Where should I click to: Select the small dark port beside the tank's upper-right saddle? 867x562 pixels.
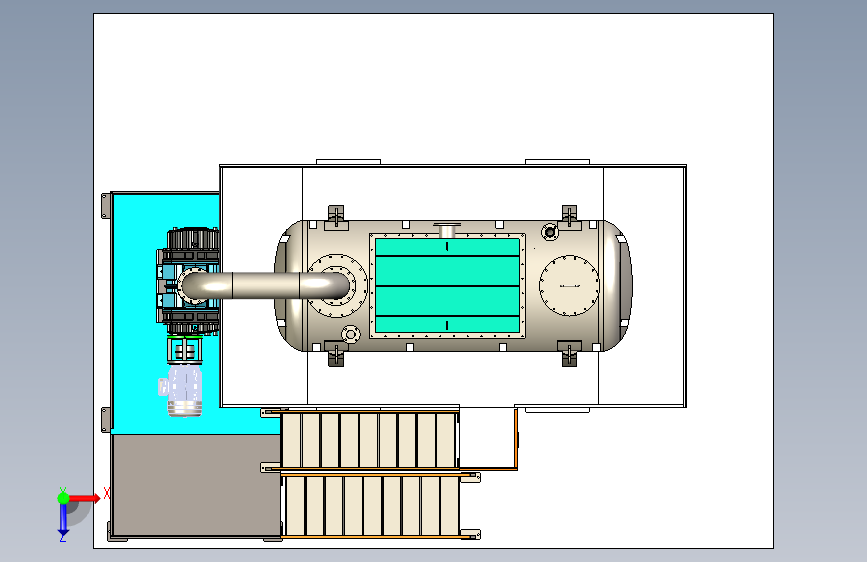point(550,231)
